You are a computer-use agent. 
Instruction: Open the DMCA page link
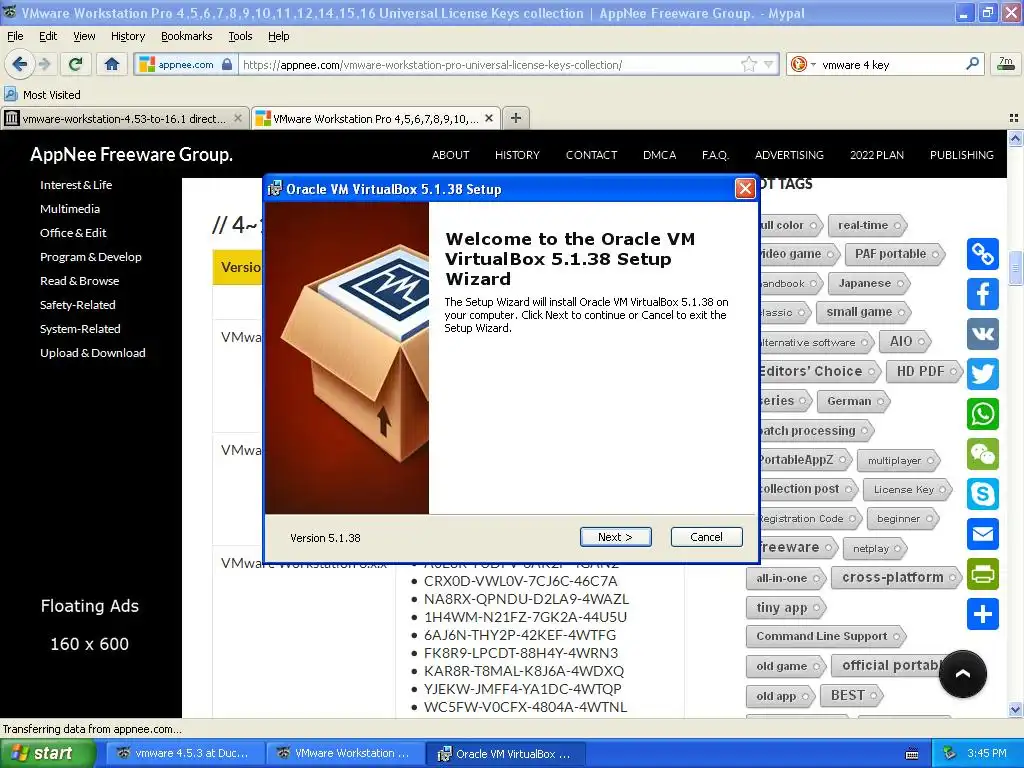pos(659,155)
